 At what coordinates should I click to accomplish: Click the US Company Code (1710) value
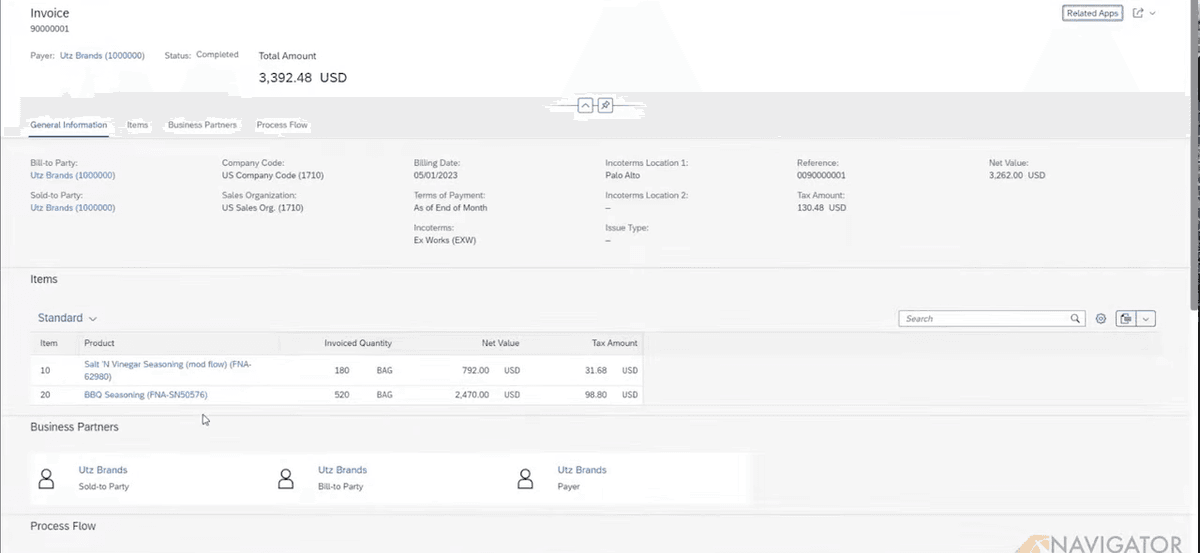click(x=273, y=175)
